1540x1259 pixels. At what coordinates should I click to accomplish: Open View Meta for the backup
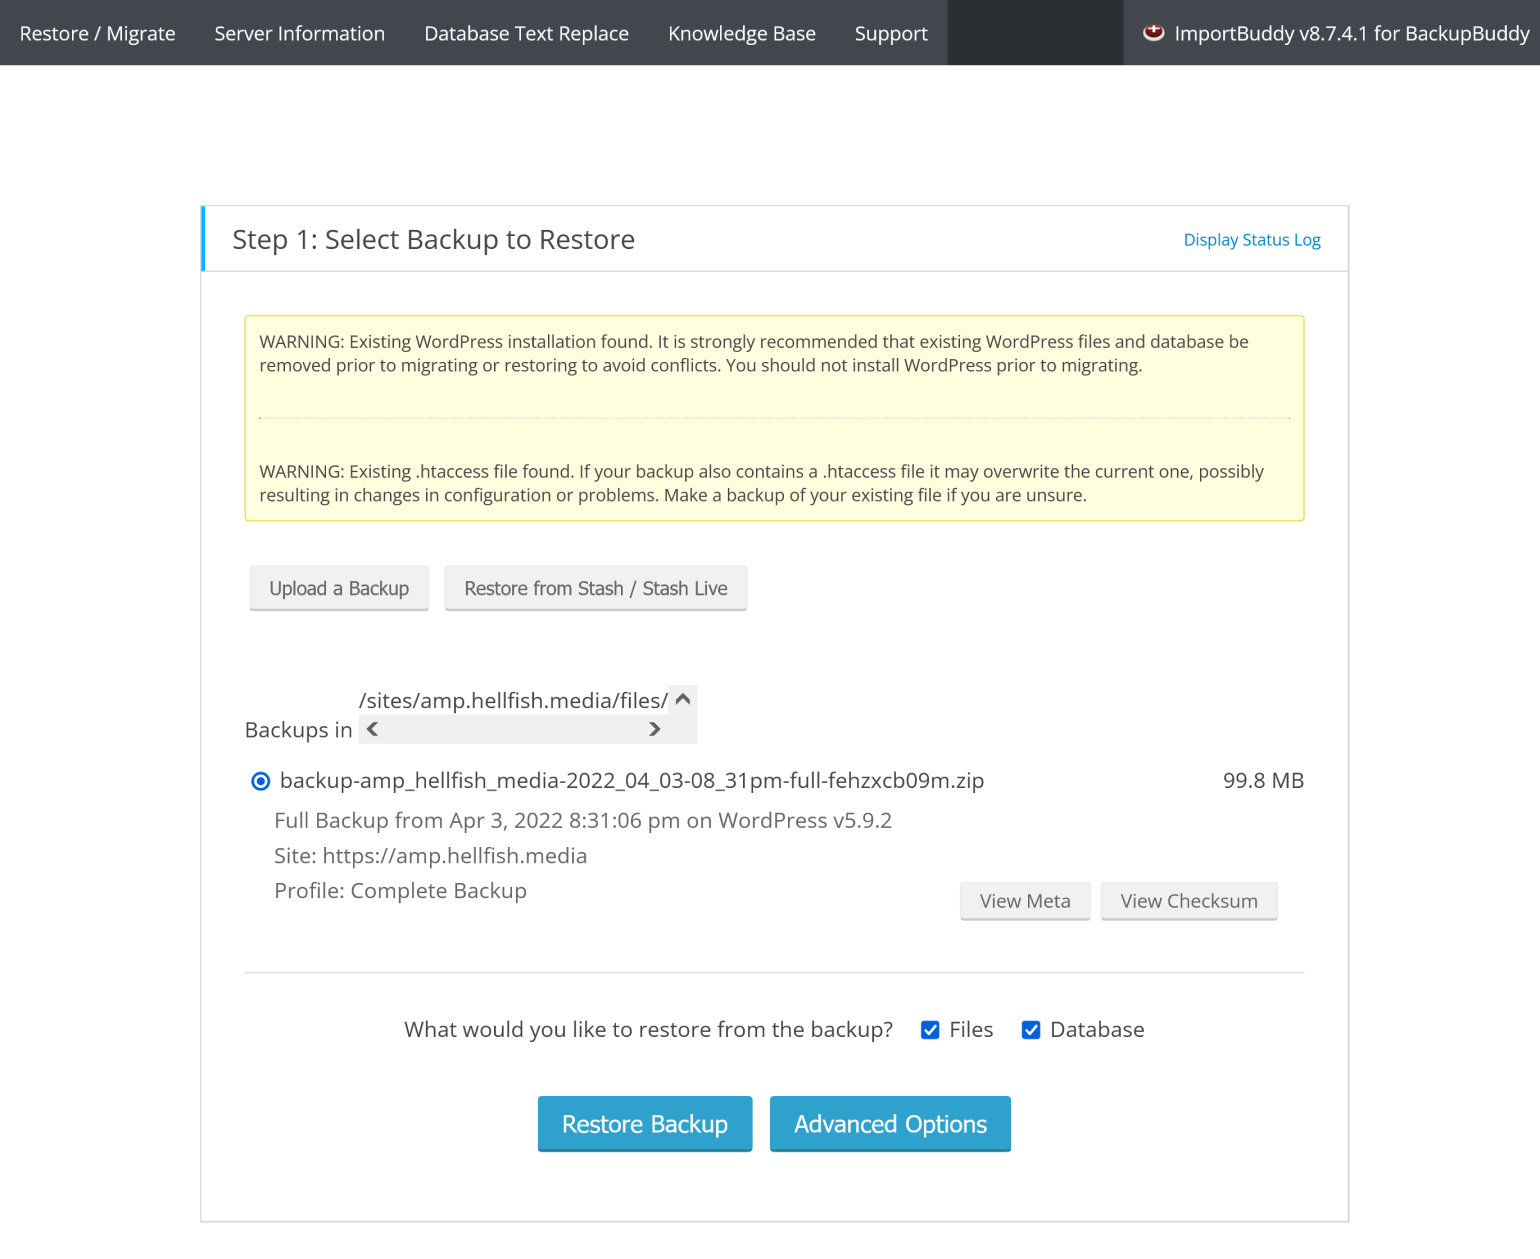coord(1025,901)
